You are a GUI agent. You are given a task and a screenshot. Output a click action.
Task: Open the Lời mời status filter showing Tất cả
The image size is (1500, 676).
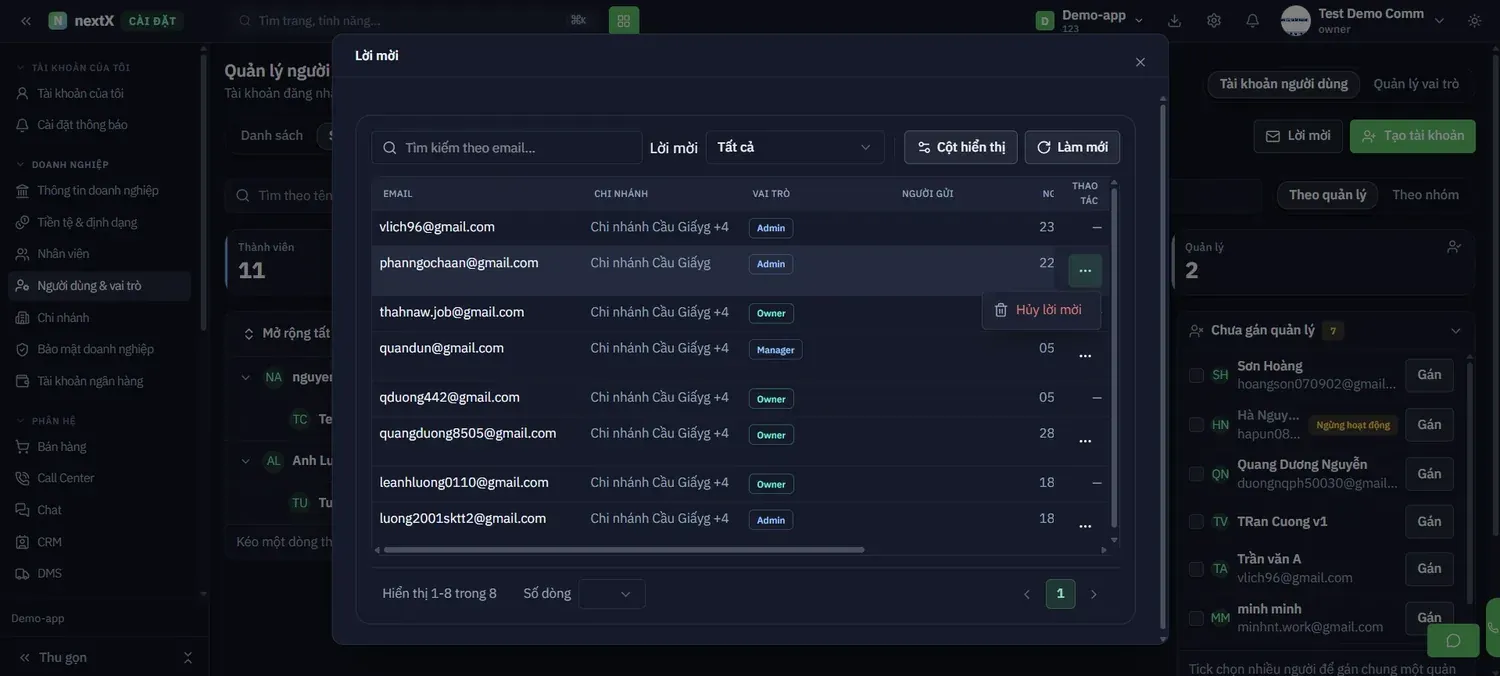point(795,147)
